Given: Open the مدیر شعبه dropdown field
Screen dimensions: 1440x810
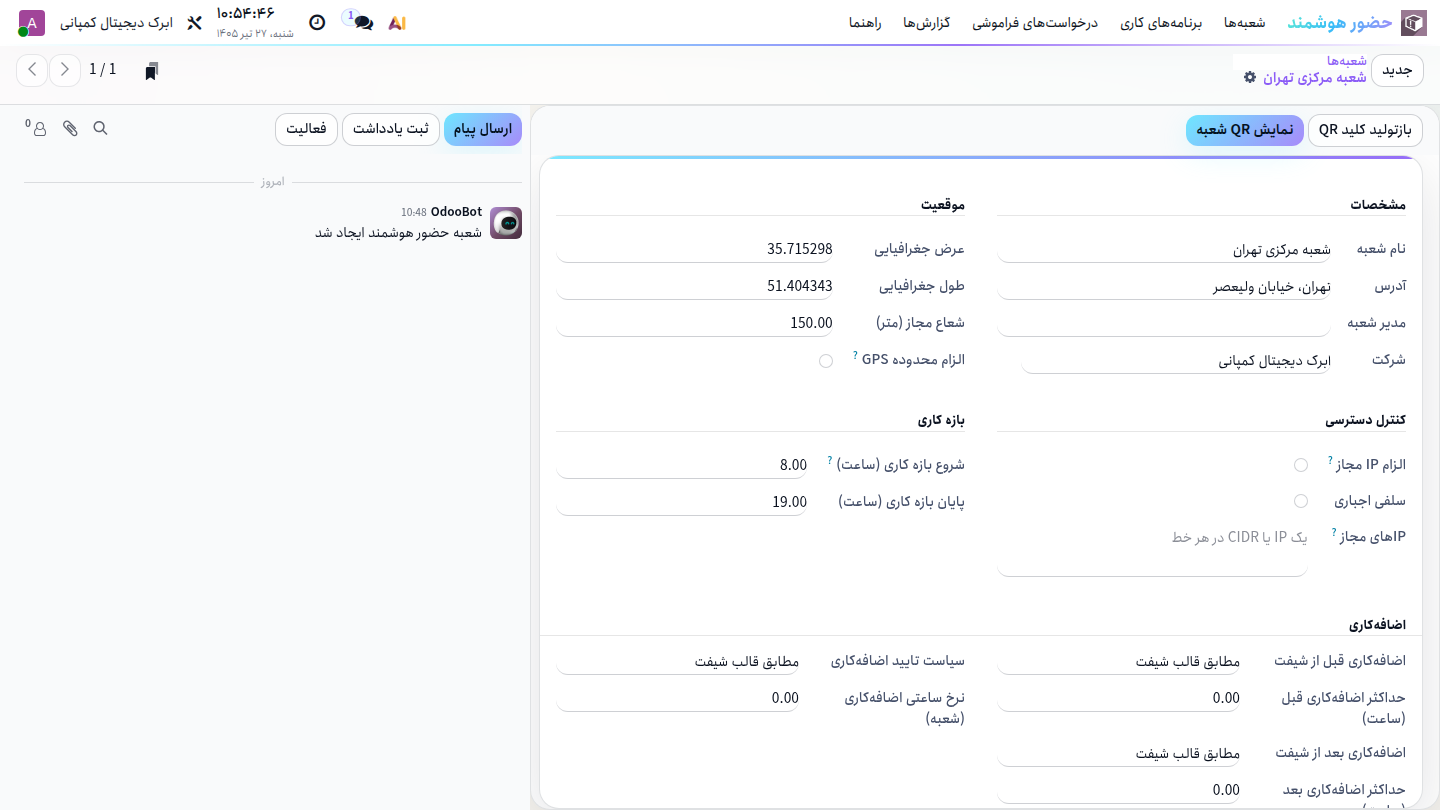Looking at the screenshot, I should [x=1164, y=323].
